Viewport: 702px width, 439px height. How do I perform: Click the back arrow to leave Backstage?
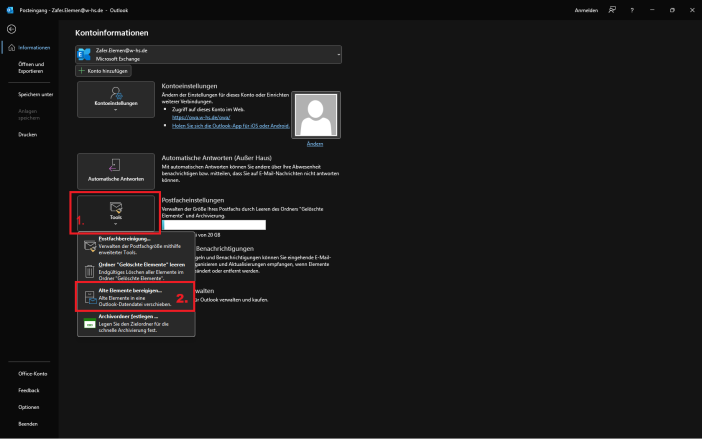11,29
